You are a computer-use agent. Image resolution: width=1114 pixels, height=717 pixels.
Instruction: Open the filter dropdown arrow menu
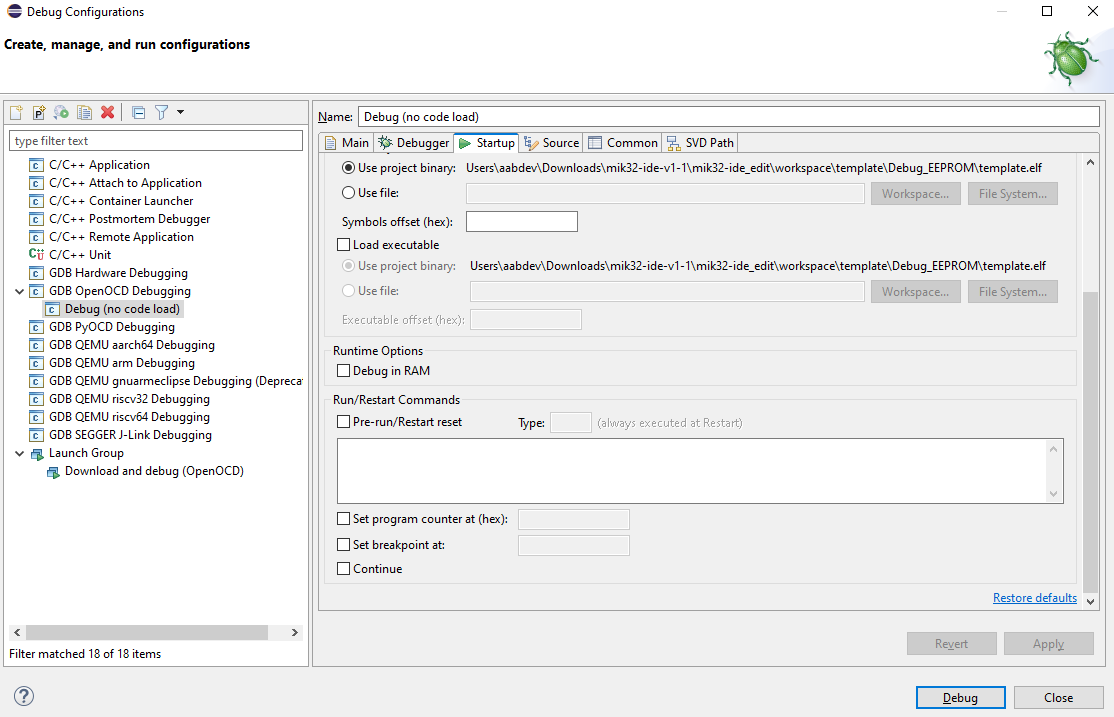(180, 112)
